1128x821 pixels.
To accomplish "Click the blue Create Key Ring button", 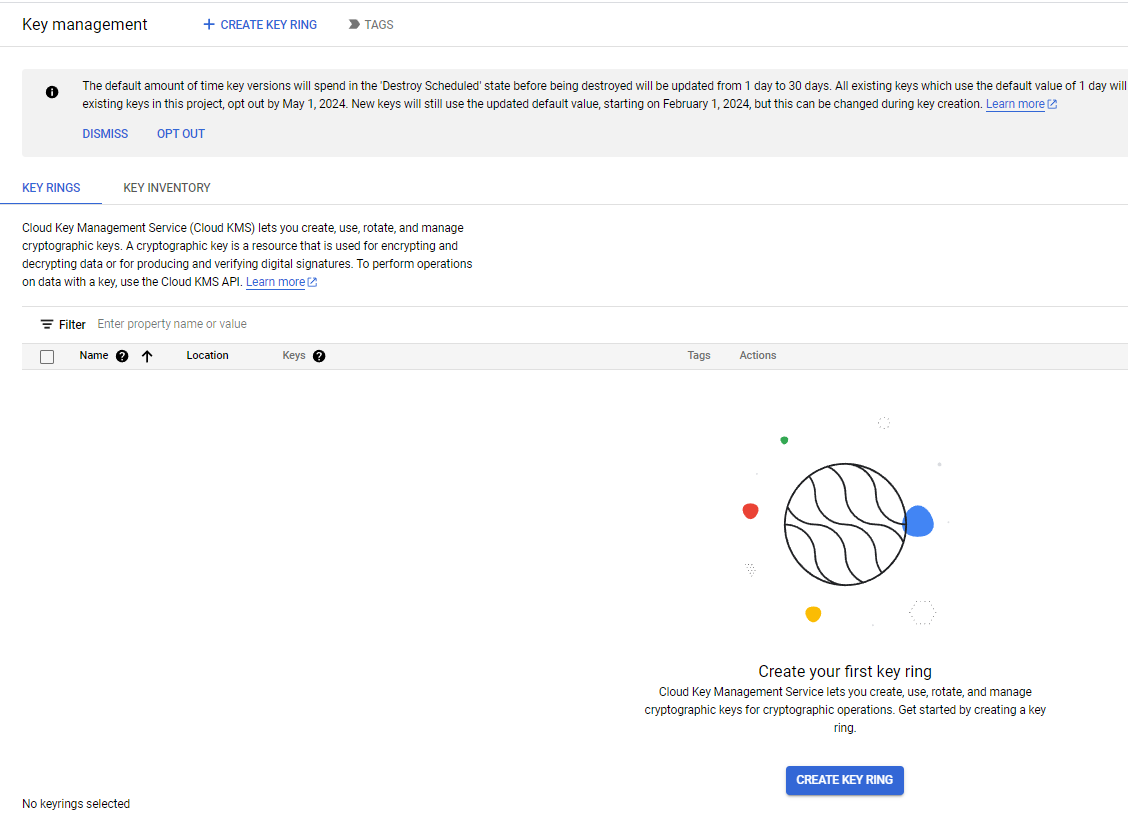I will coord(845,780).
